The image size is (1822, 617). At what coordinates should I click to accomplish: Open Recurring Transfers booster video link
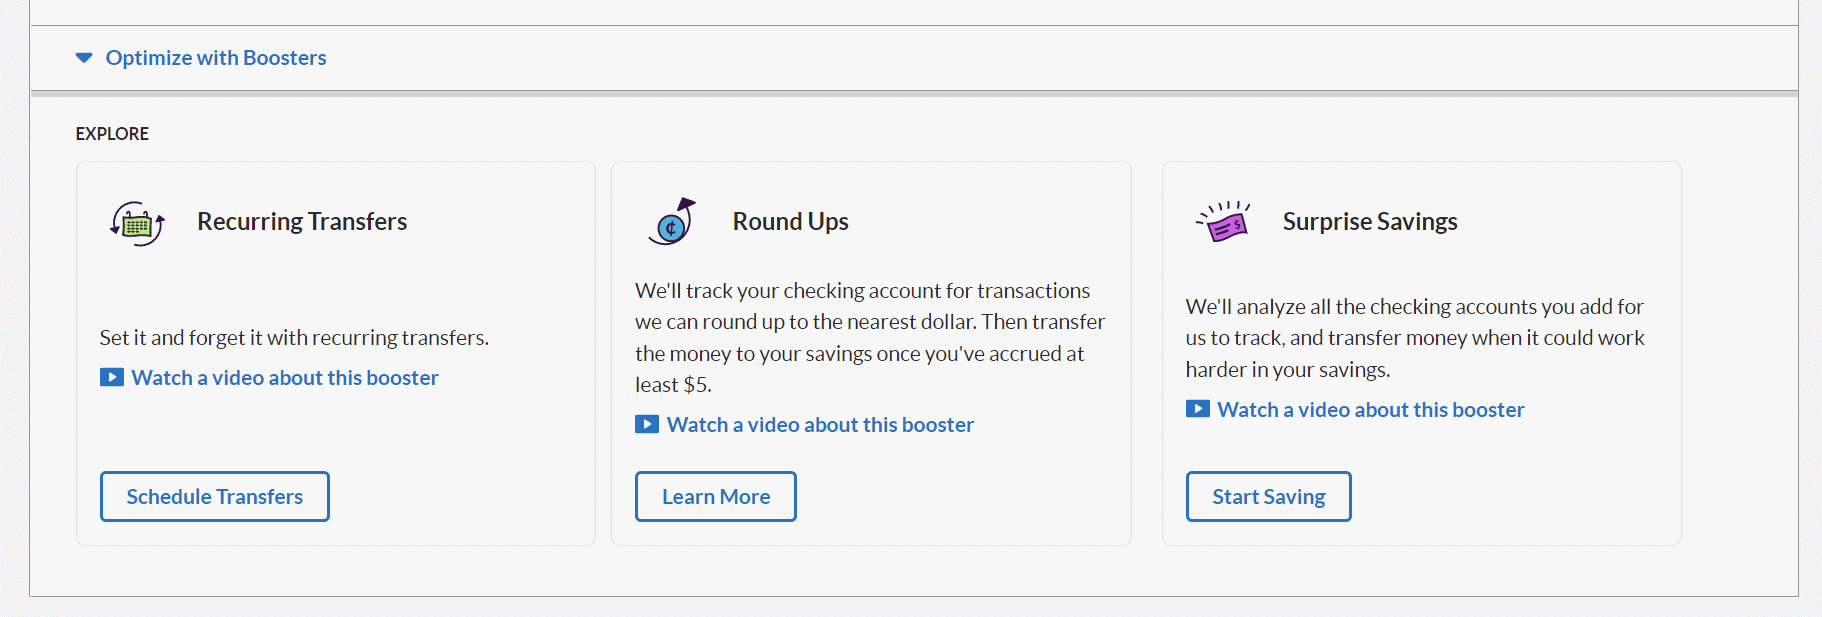(x=285, y=378)
